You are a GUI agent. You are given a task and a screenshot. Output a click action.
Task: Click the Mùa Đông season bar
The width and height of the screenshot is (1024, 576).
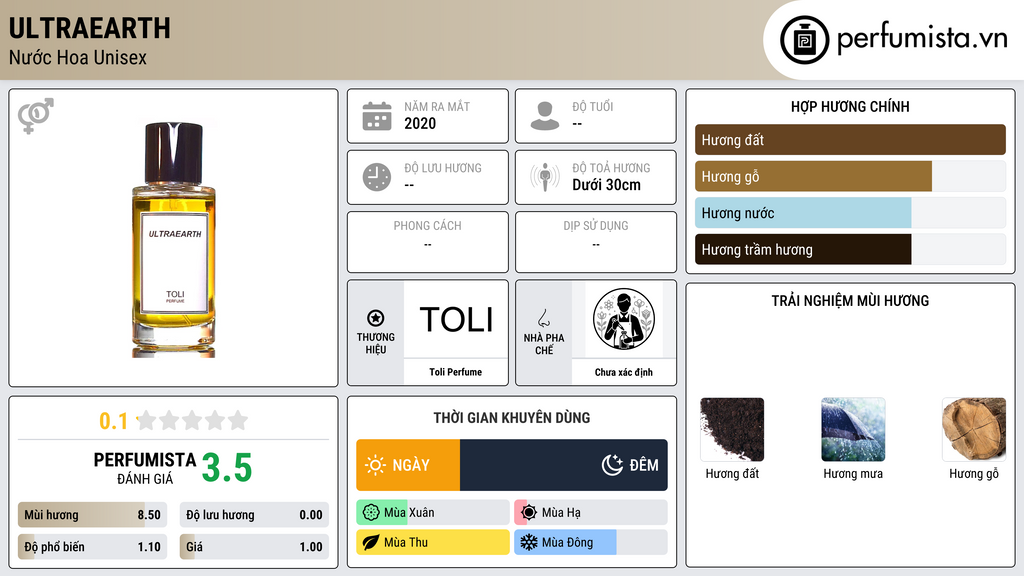pos(590,542)
